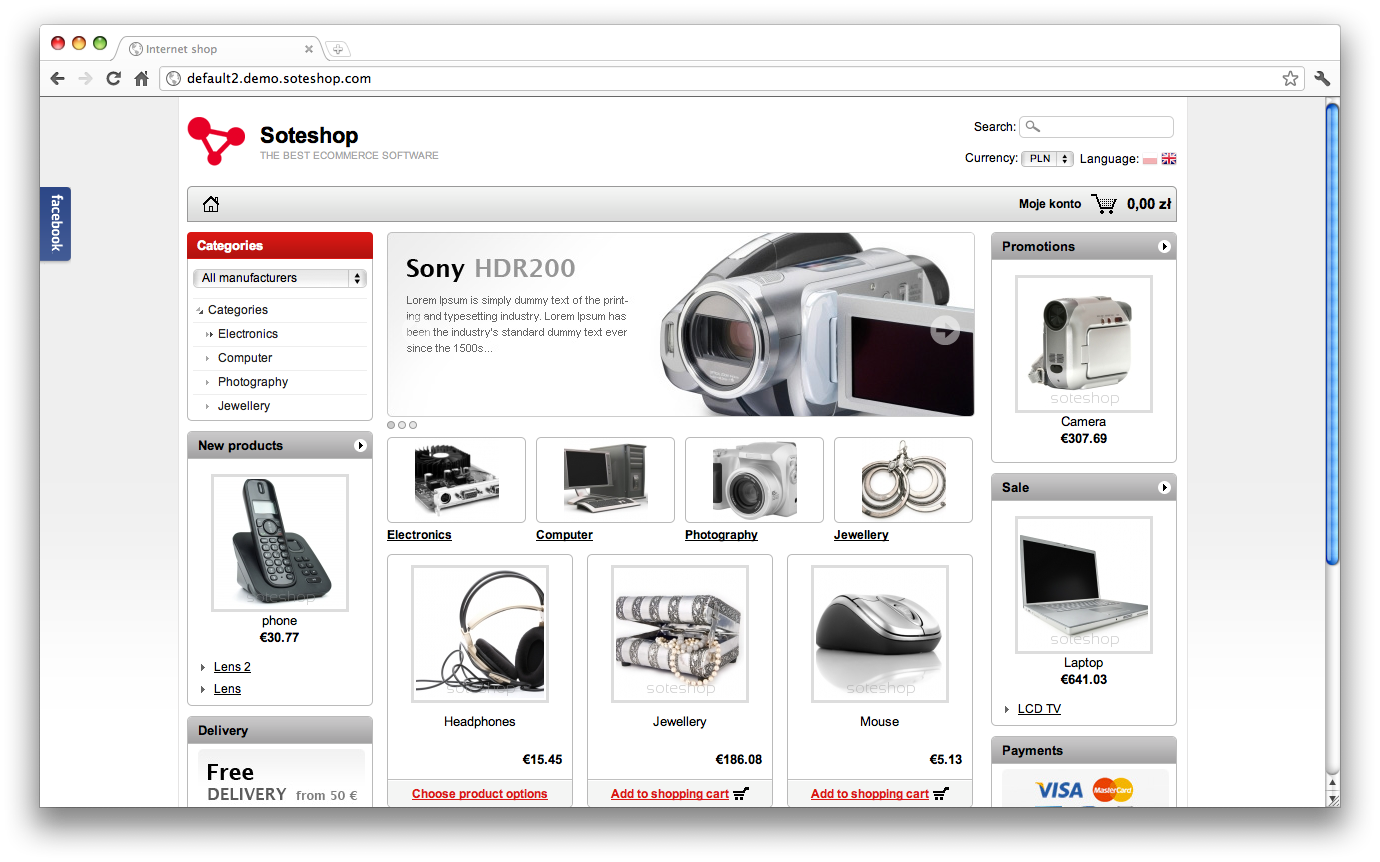The height and width of the screenshot is (862, 1380).
Task: Click the New products arrow icon
Action: [x=360, y=446]
